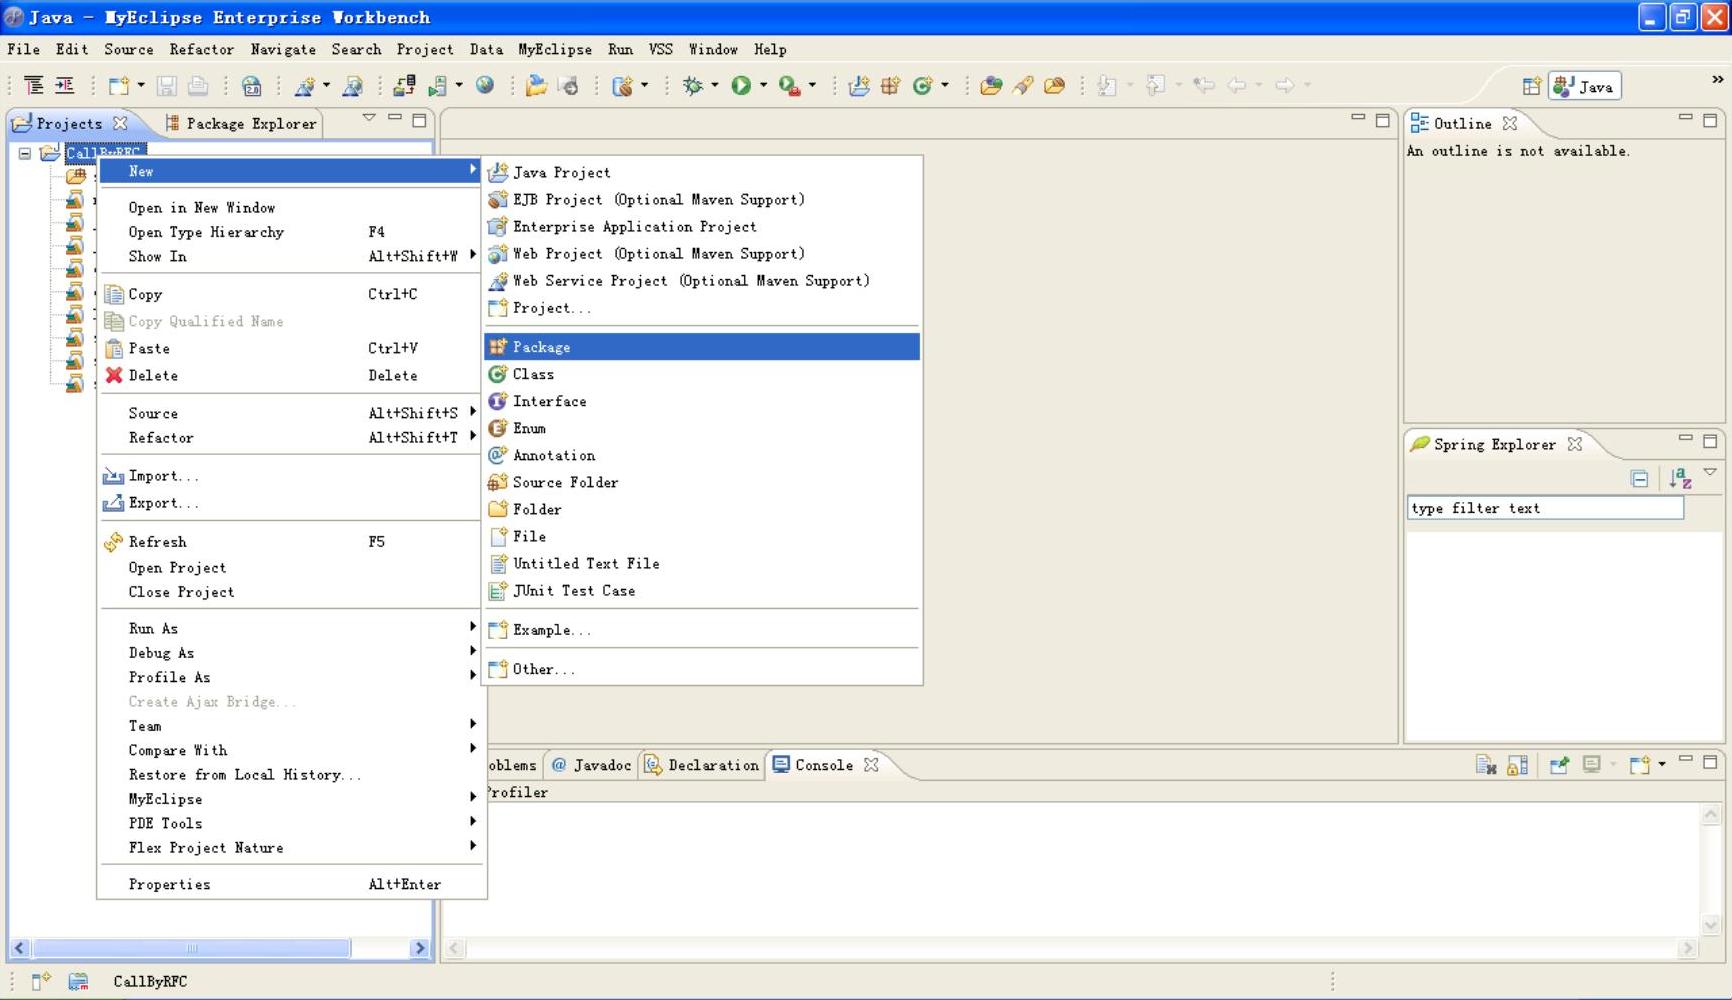The image size is (1732, 1000).
Task: Select Close Project in context menu
Action: [291, 592]
